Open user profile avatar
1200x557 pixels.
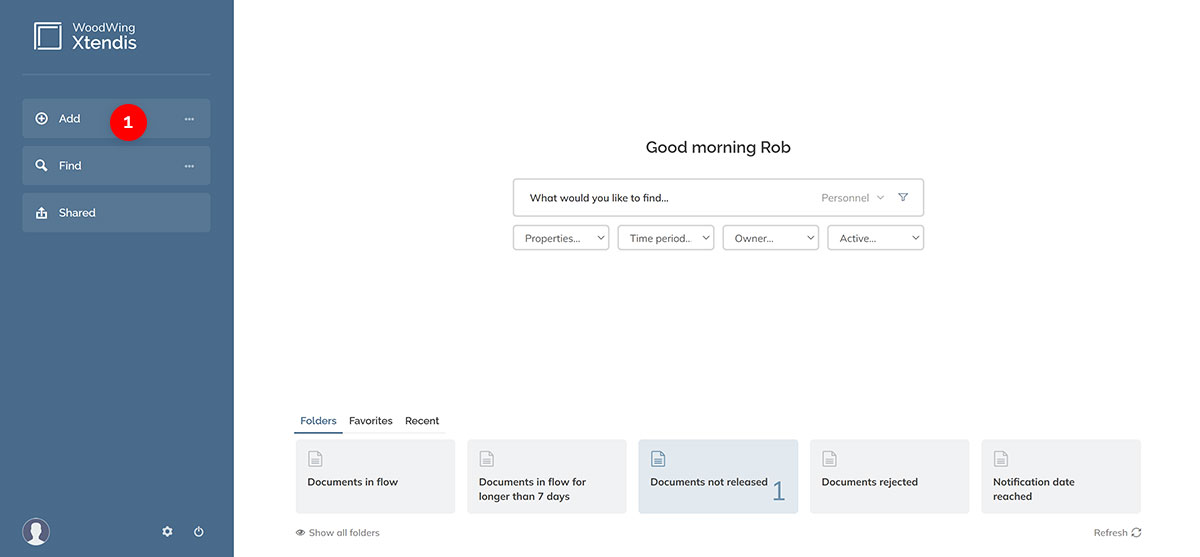36,532
